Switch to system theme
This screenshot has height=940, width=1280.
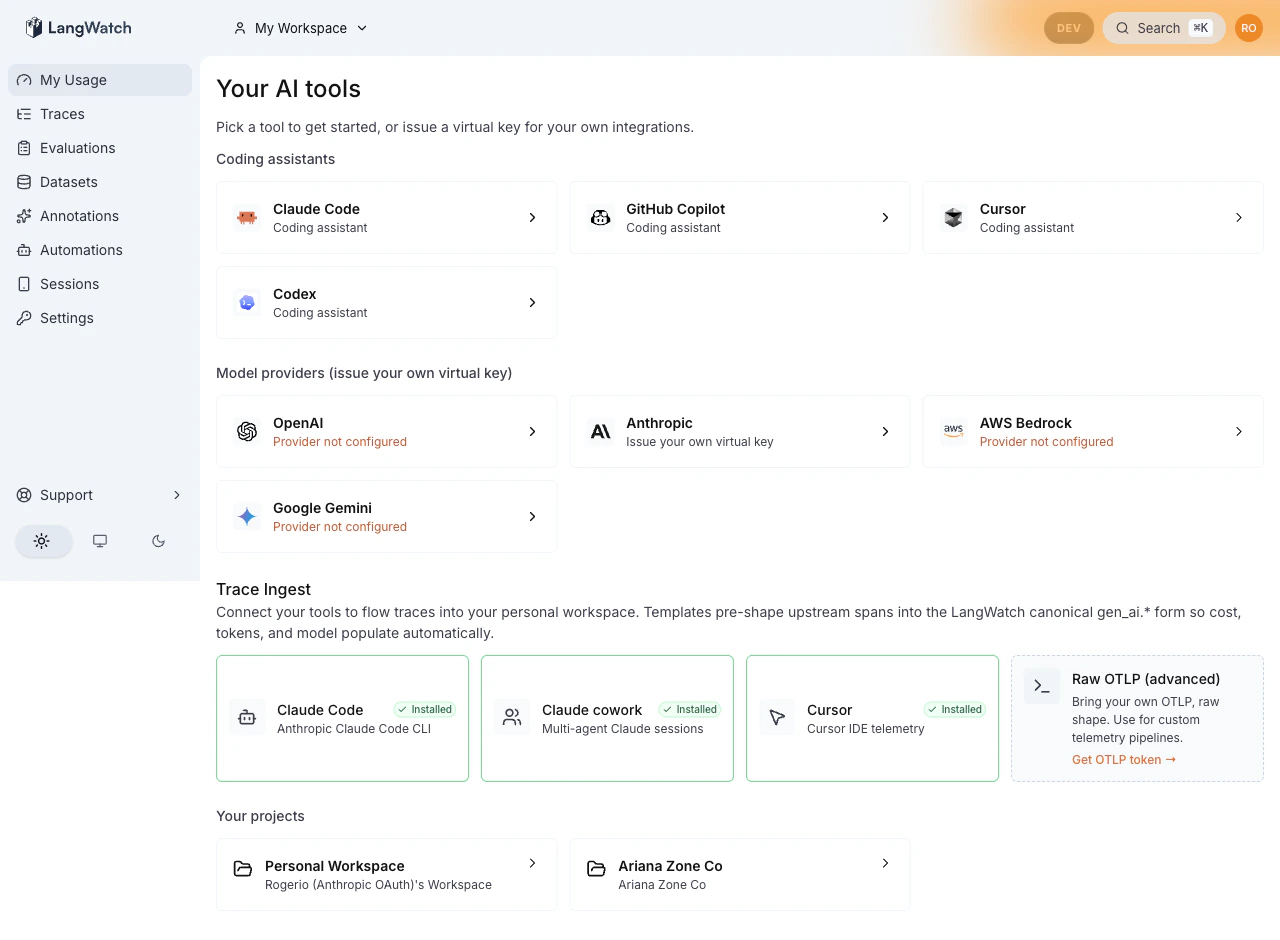coord(100,541)
